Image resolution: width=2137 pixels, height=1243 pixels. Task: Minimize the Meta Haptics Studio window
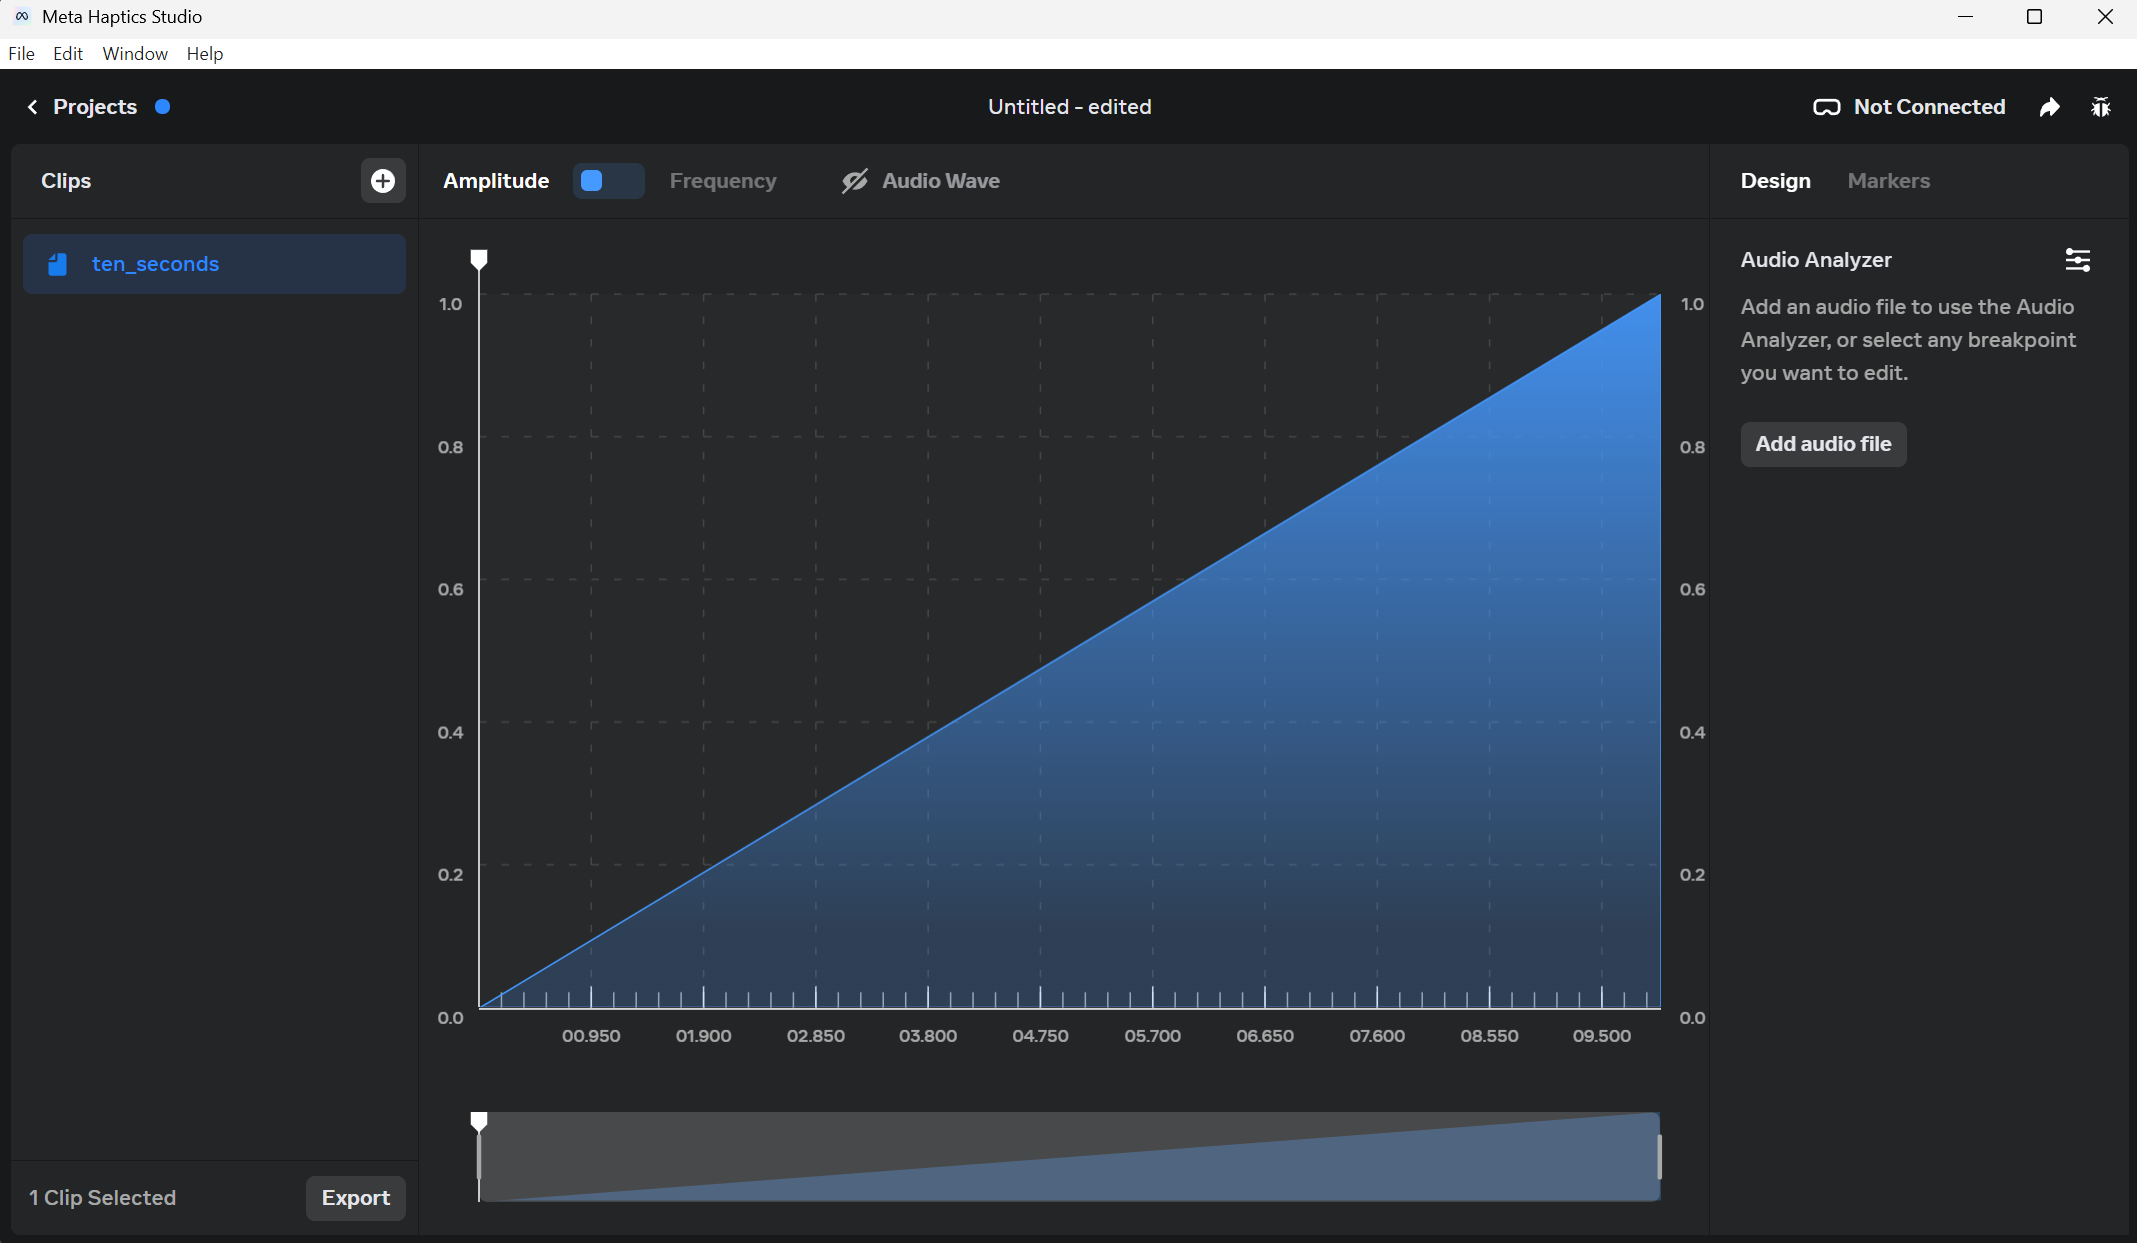click(1965, 17)
